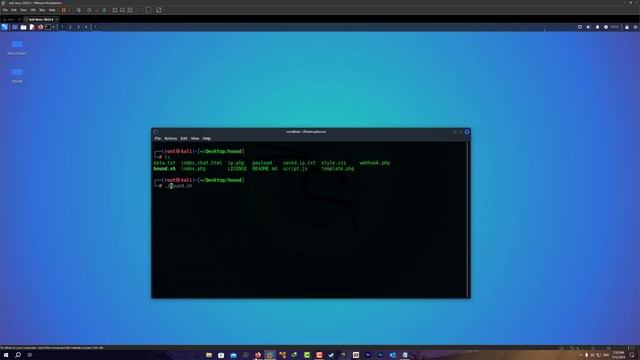Open the Windows Task View button
This screenshot has width=640, height=360.
pos(29,355)
